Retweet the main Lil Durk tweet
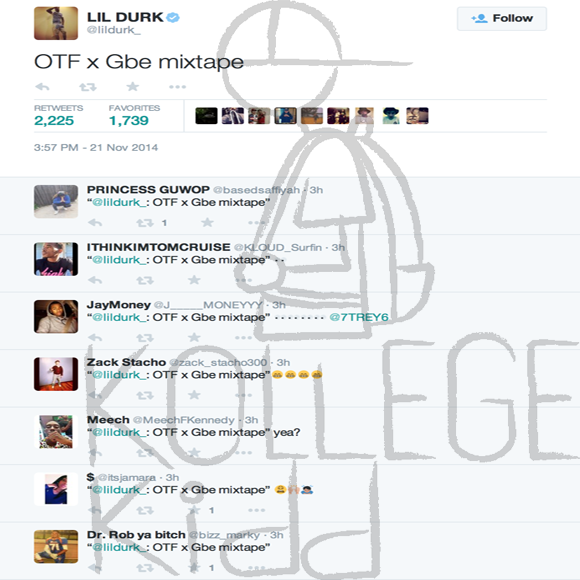Screen dimensions: 580x580 click(88, 87)
